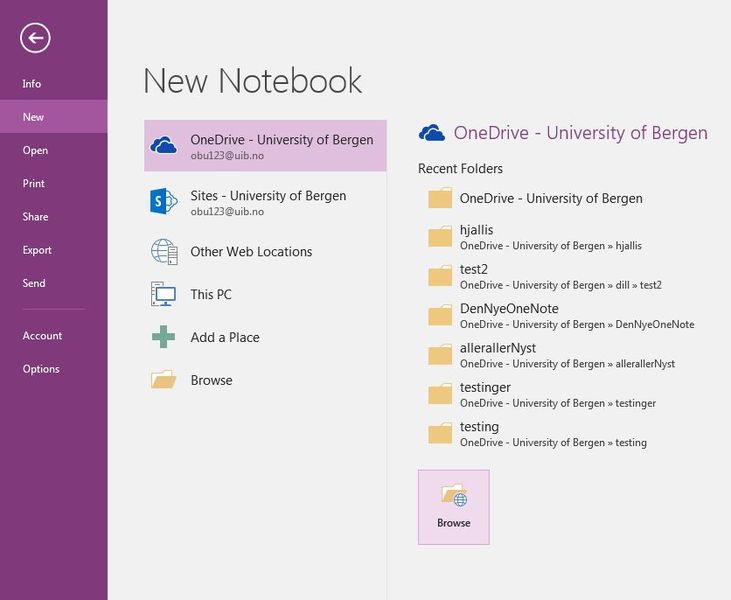
Task: Click the path text 'dill » test2'
Action: (638, 285)
